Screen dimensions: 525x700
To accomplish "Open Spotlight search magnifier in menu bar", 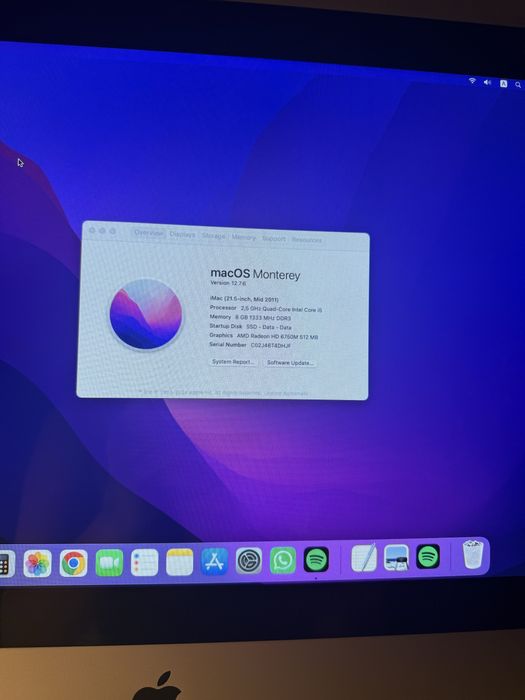I will click(518, 84).
